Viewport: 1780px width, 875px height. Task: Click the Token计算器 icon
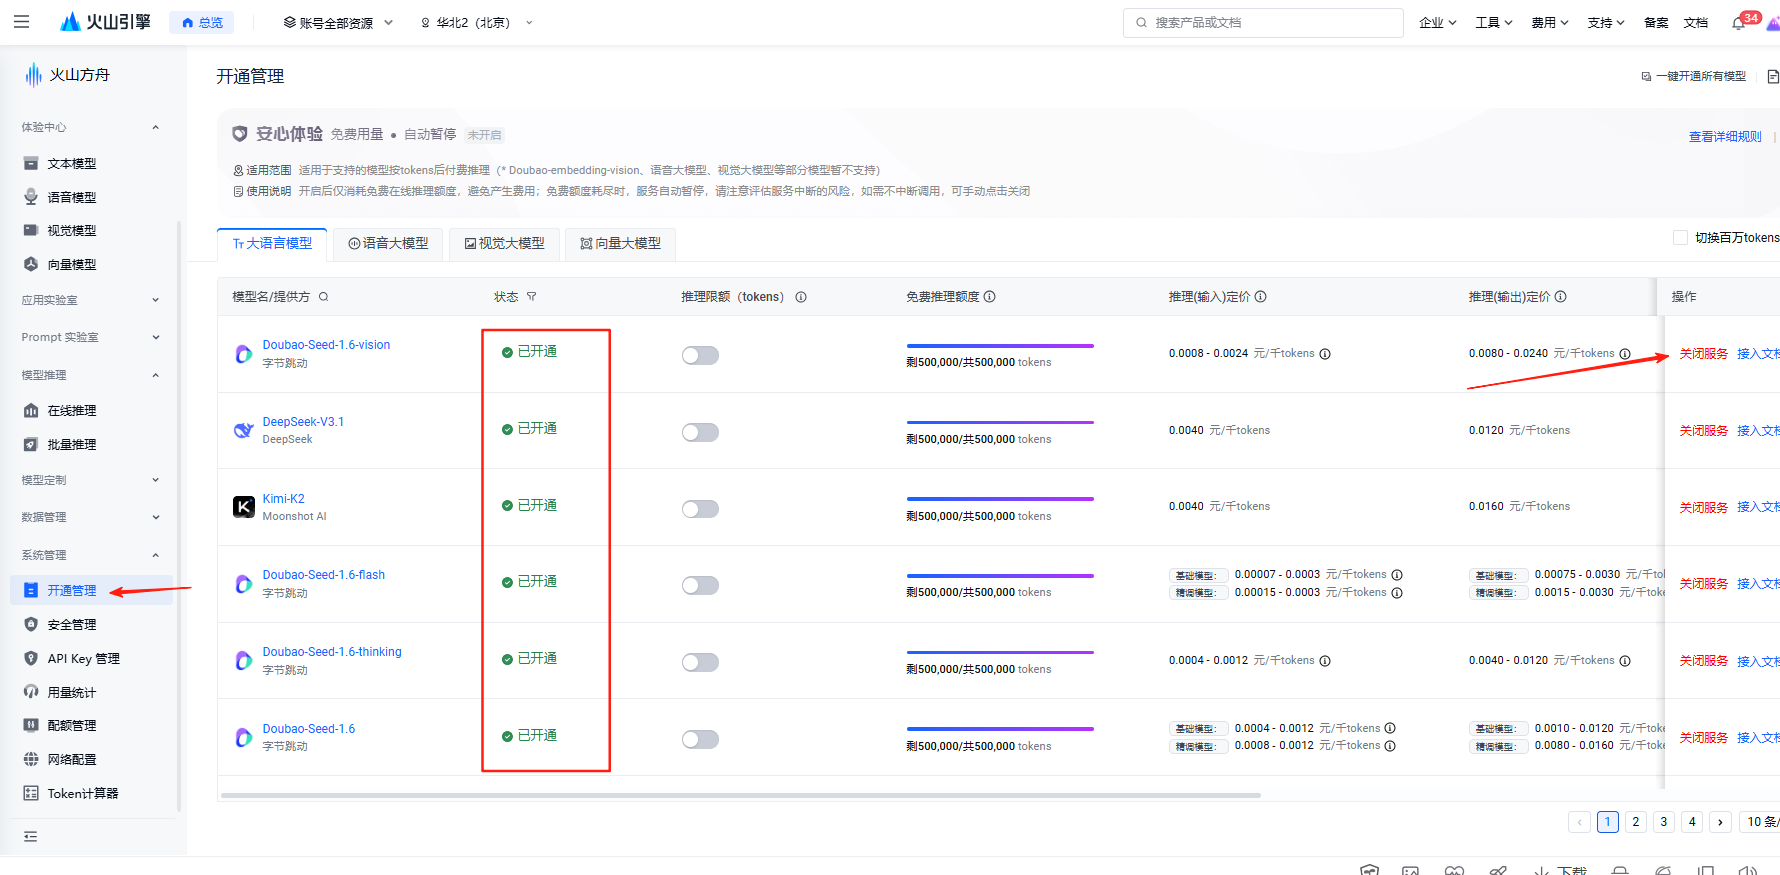point(31,793)
